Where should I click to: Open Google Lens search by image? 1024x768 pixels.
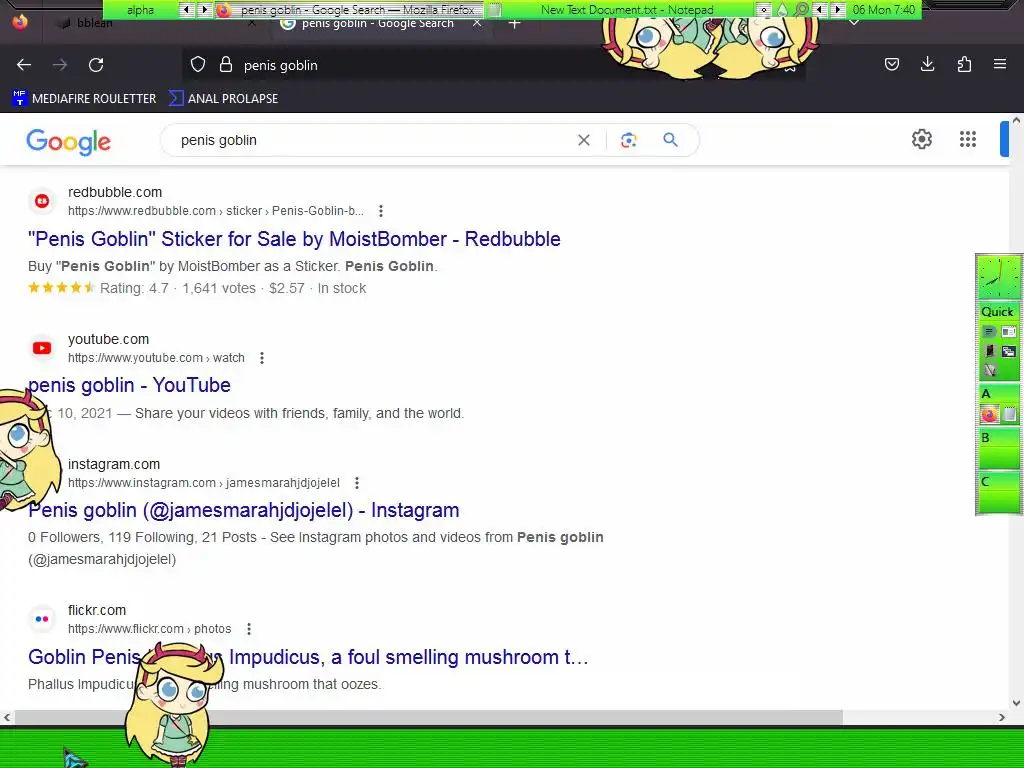[628, 140]
